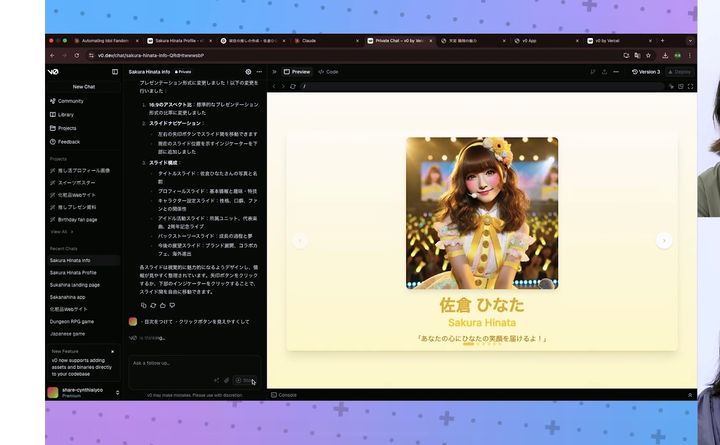Expand the account switcher for share-cynthialyco
Viewport: 720px width, 445px height.
(x=117, y=392)
